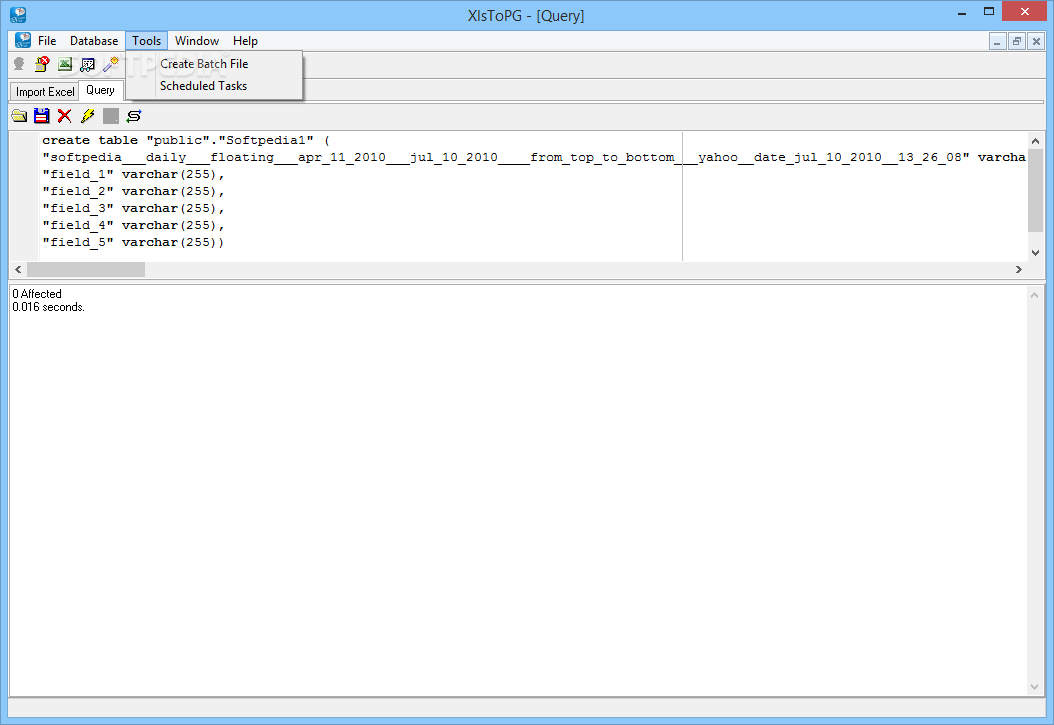Screen dimensions: 1054x725
Task: Close the inner Query child window
Action: 1037,42
